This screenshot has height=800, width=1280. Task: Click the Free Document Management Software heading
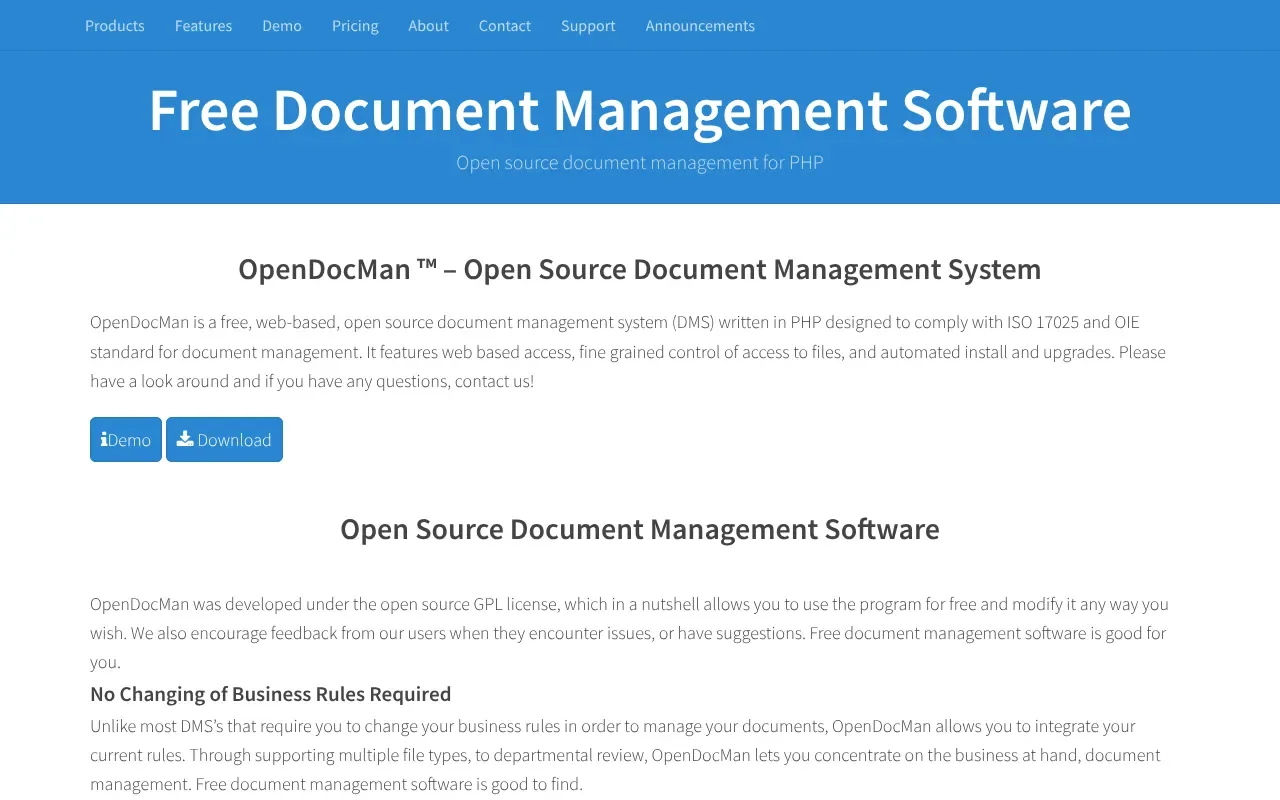coord(639,110)
